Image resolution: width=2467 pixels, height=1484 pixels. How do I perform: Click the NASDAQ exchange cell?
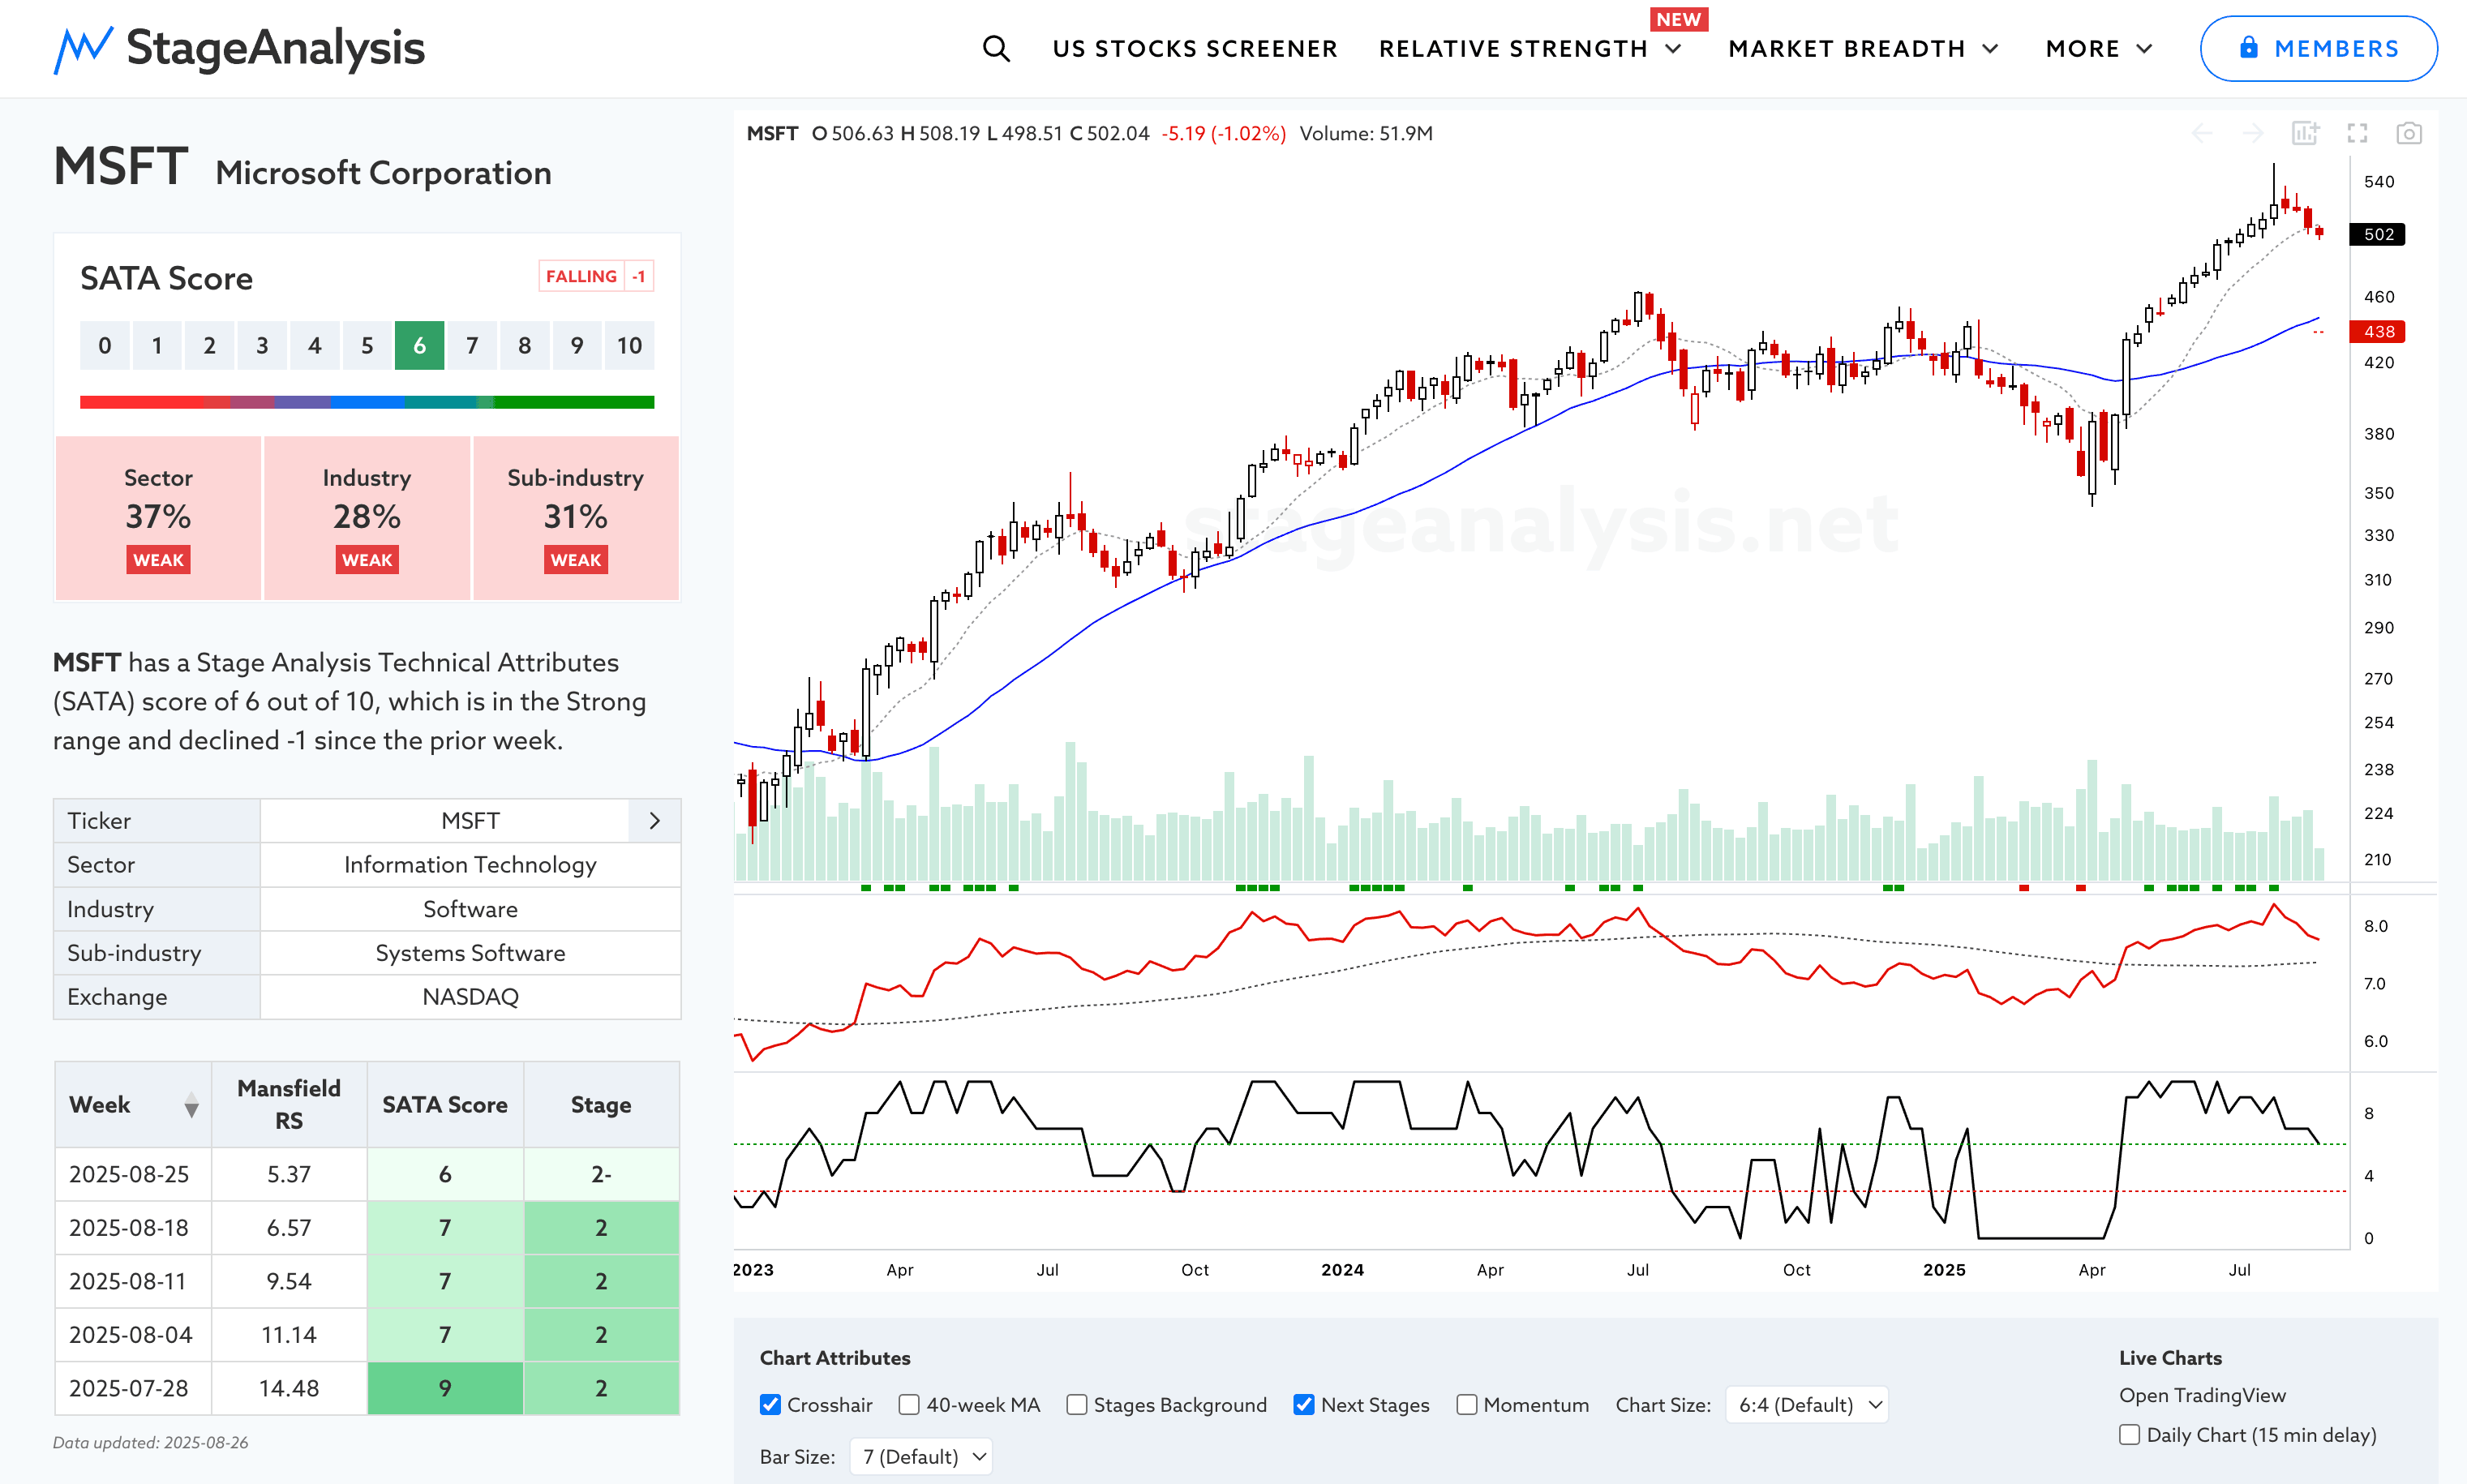coord(470,997)
